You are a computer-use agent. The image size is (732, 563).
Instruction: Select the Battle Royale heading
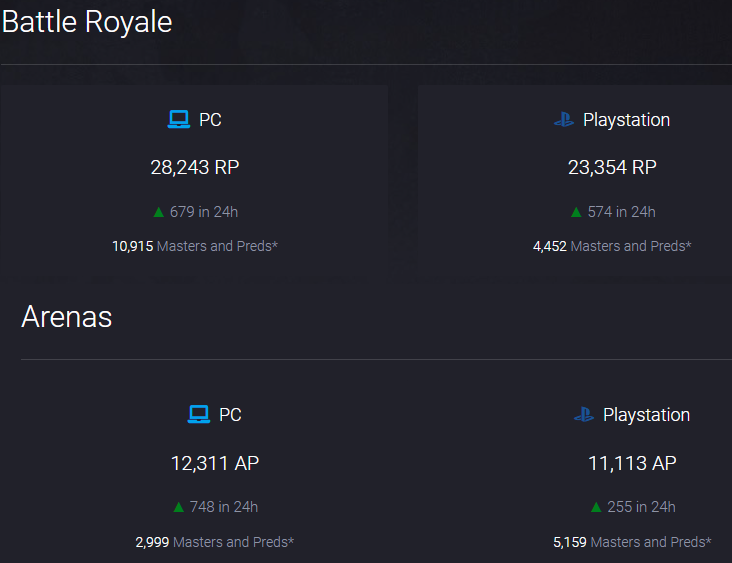[87, 22]
